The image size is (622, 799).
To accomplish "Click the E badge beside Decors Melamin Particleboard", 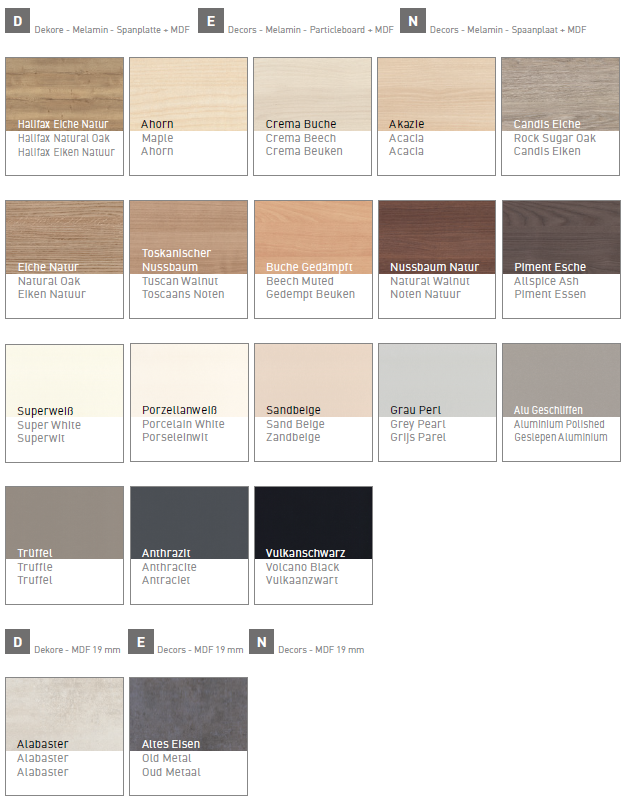I will coord(211,21).
